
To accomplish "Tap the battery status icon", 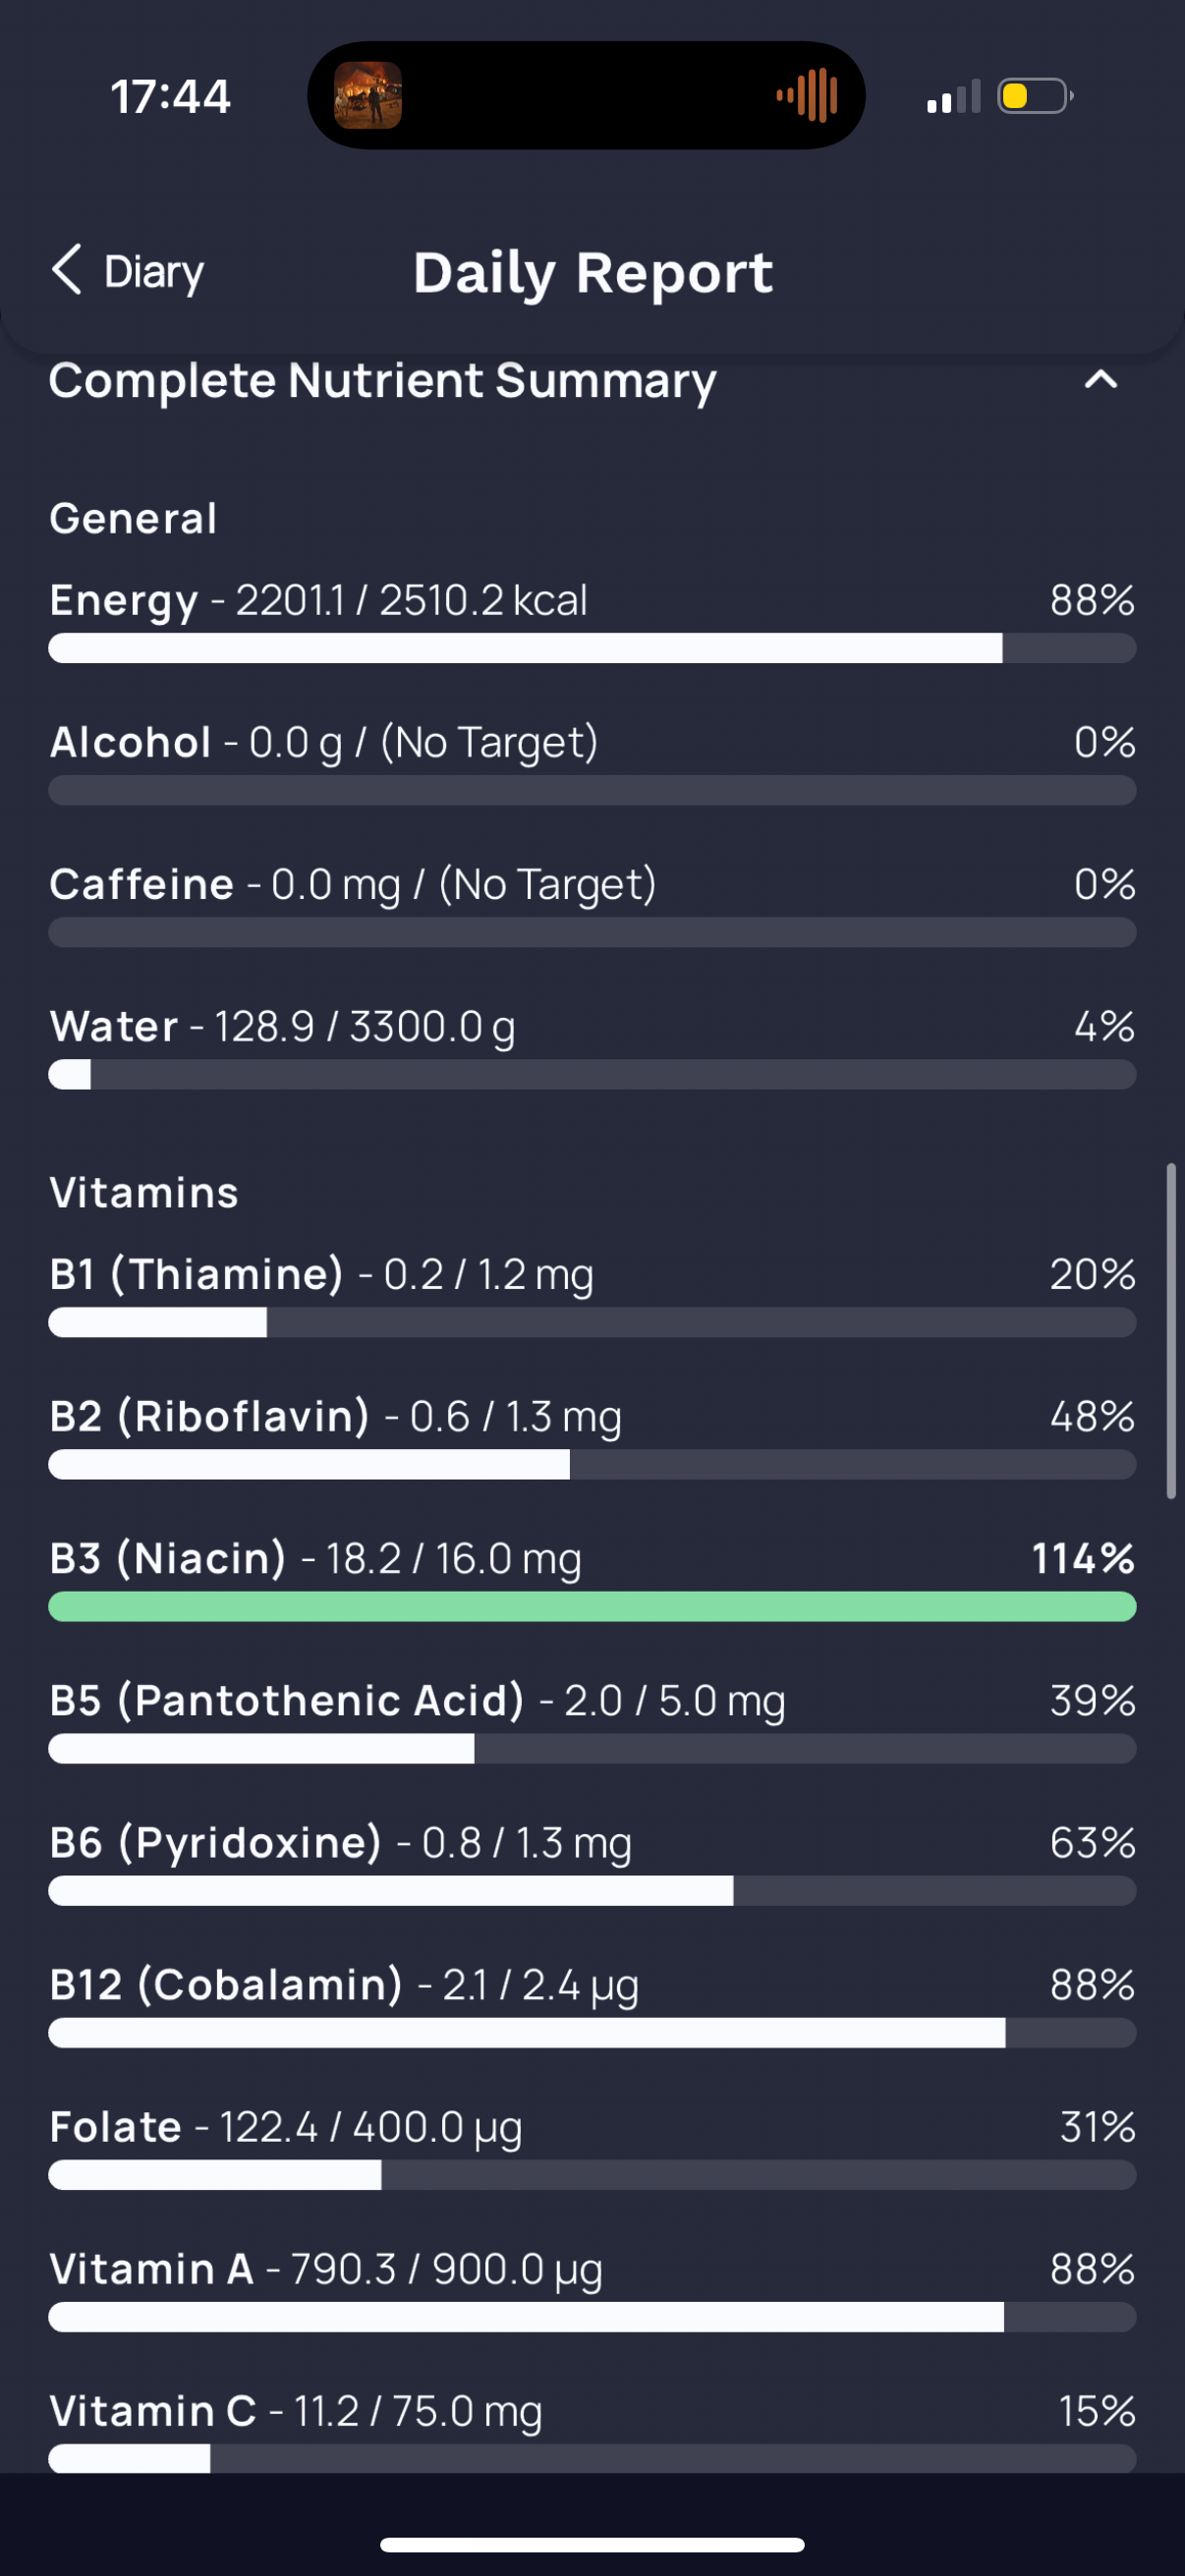I will 1035,96.
